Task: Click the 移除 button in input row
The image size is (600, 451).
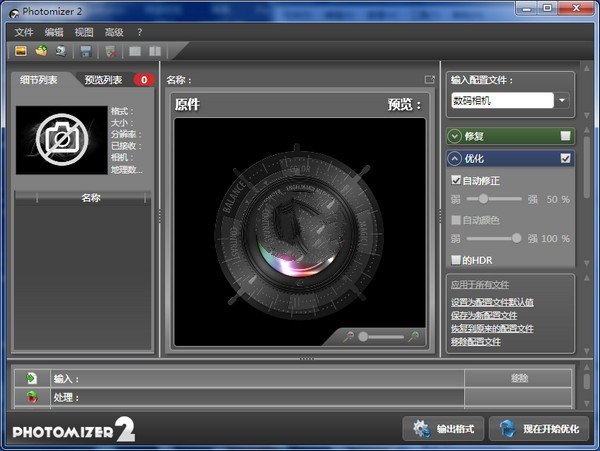Action: point(519,378)
